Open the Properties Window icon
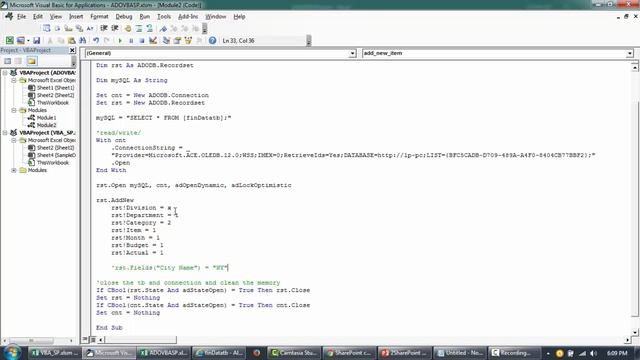Image resolution: width=640 pixels, height=360 pixels. [x=177, y=40]
